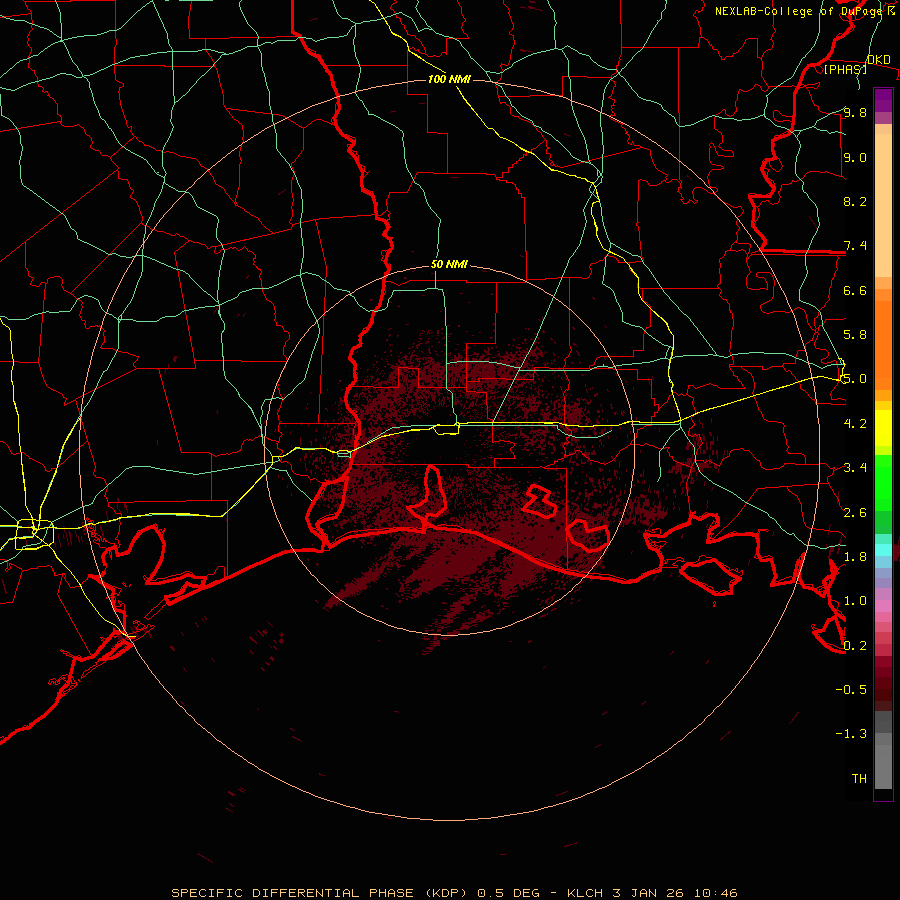
Task: Click the [PHAS] label above the color scale
Action: 845,69
